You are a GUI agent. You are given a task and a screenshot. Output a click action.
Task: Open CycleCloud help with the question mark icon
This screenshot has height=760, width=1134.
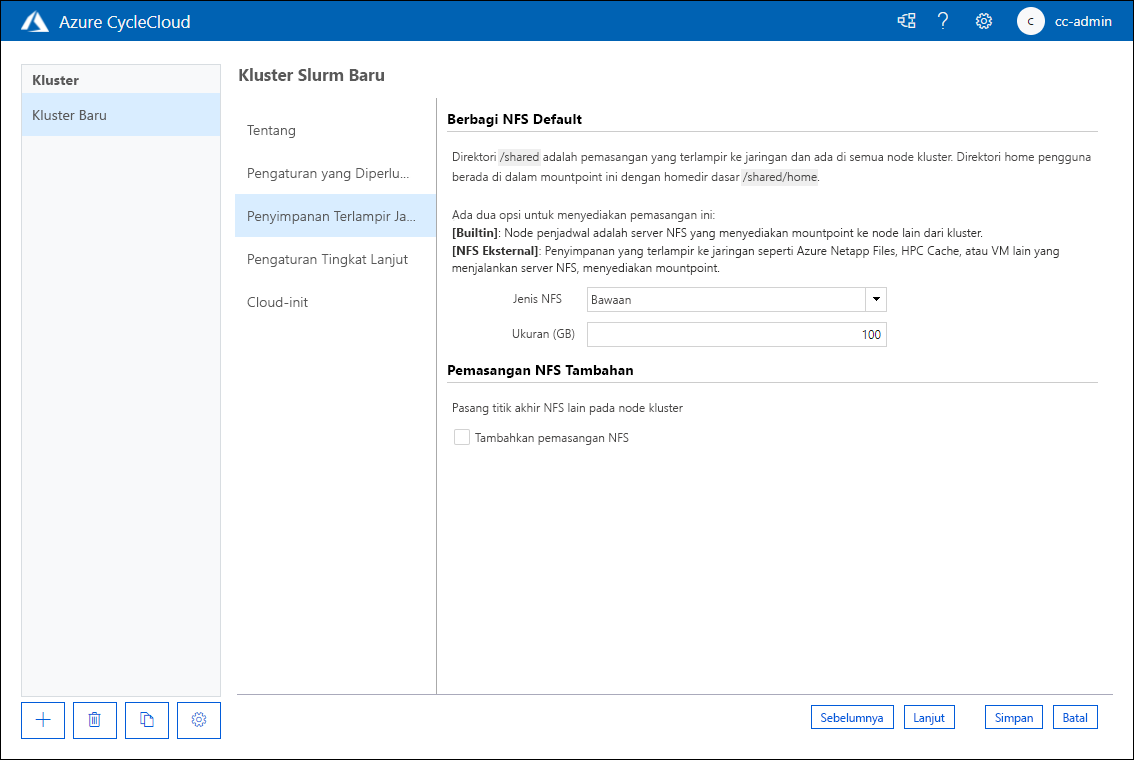pos(943,20)
